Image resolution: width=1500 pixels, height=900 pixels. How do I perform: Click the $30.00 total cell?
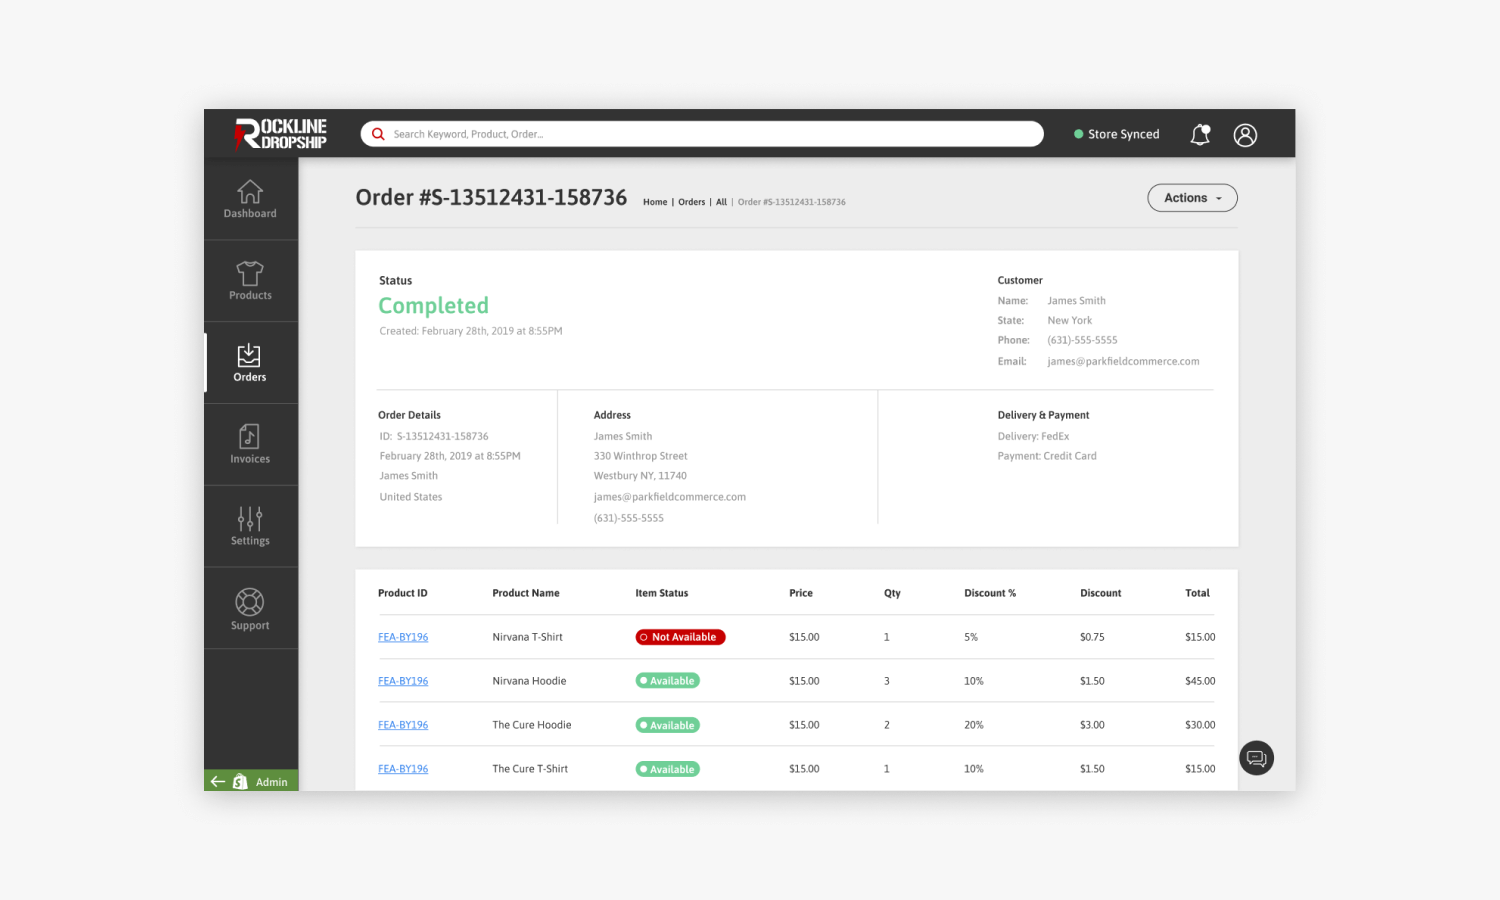1200,725
